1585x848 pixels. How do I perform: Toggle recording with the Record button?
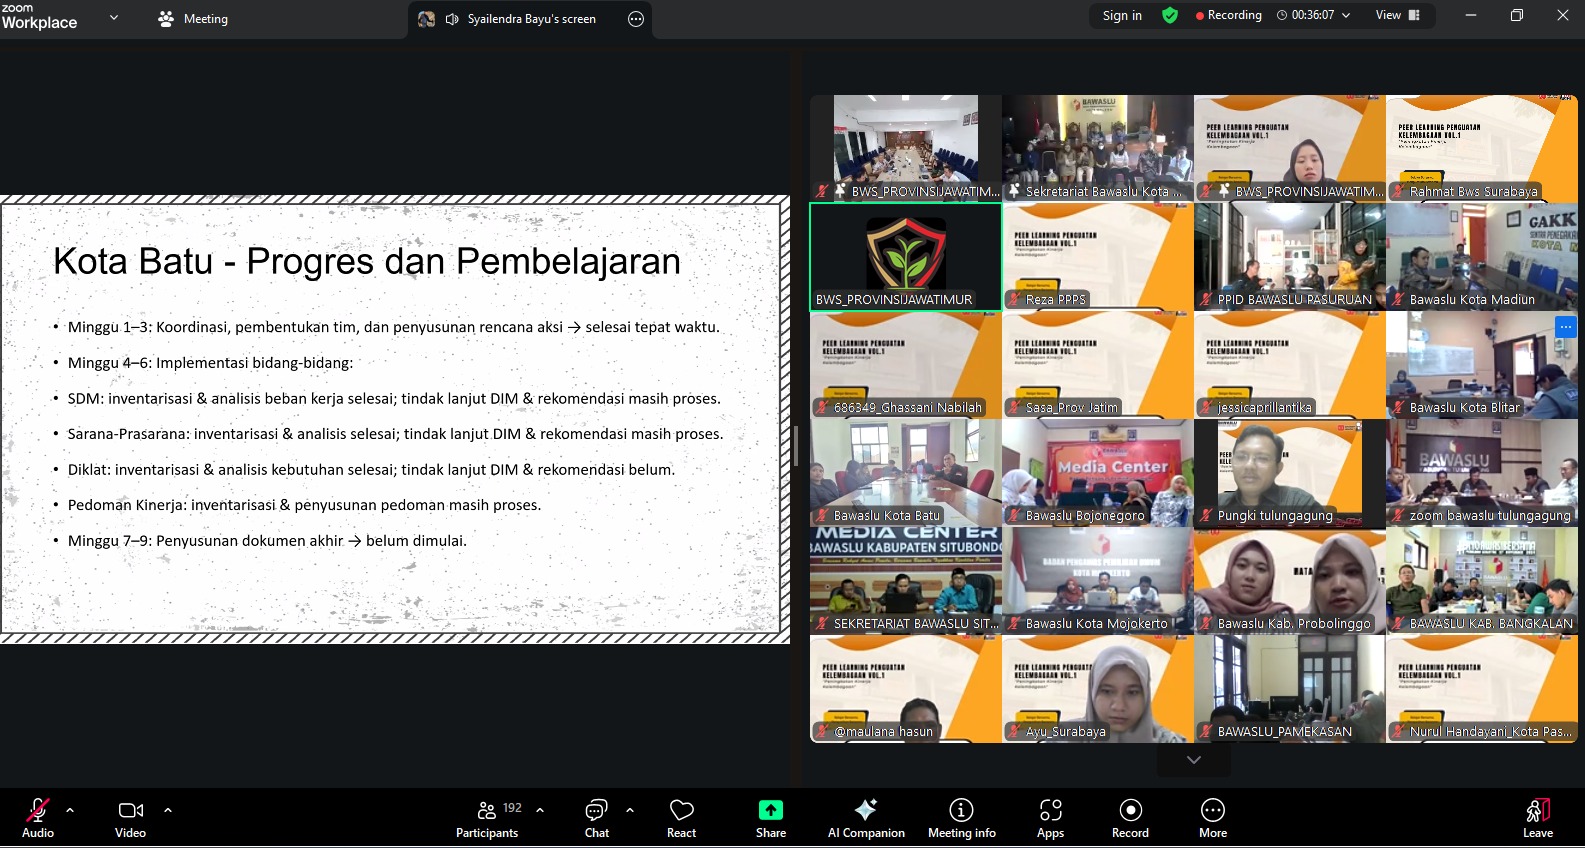[x=1130, y=817]
